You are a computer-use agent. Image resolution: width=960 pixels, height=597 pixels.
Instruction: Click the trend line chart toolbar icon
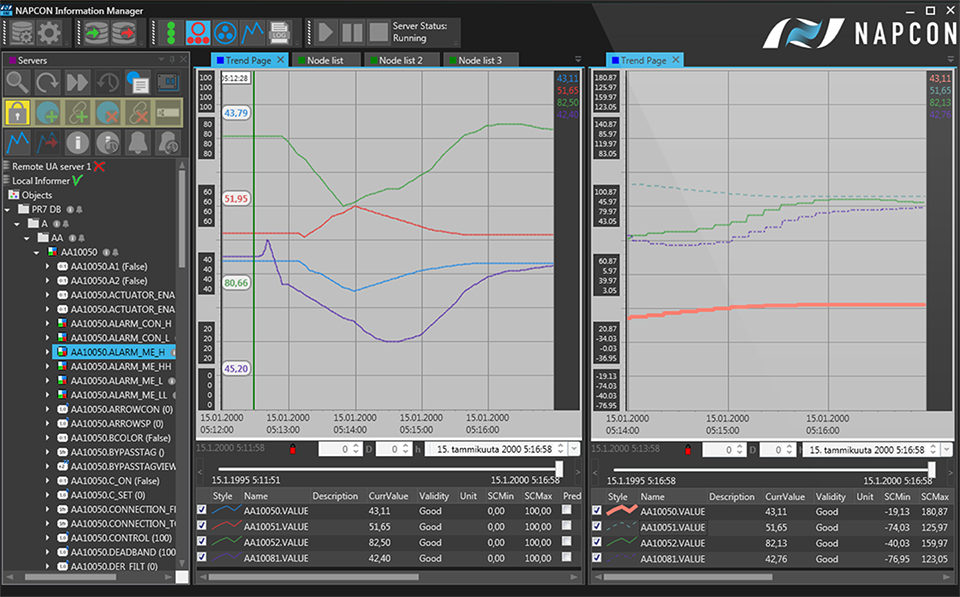click(252, 32)
